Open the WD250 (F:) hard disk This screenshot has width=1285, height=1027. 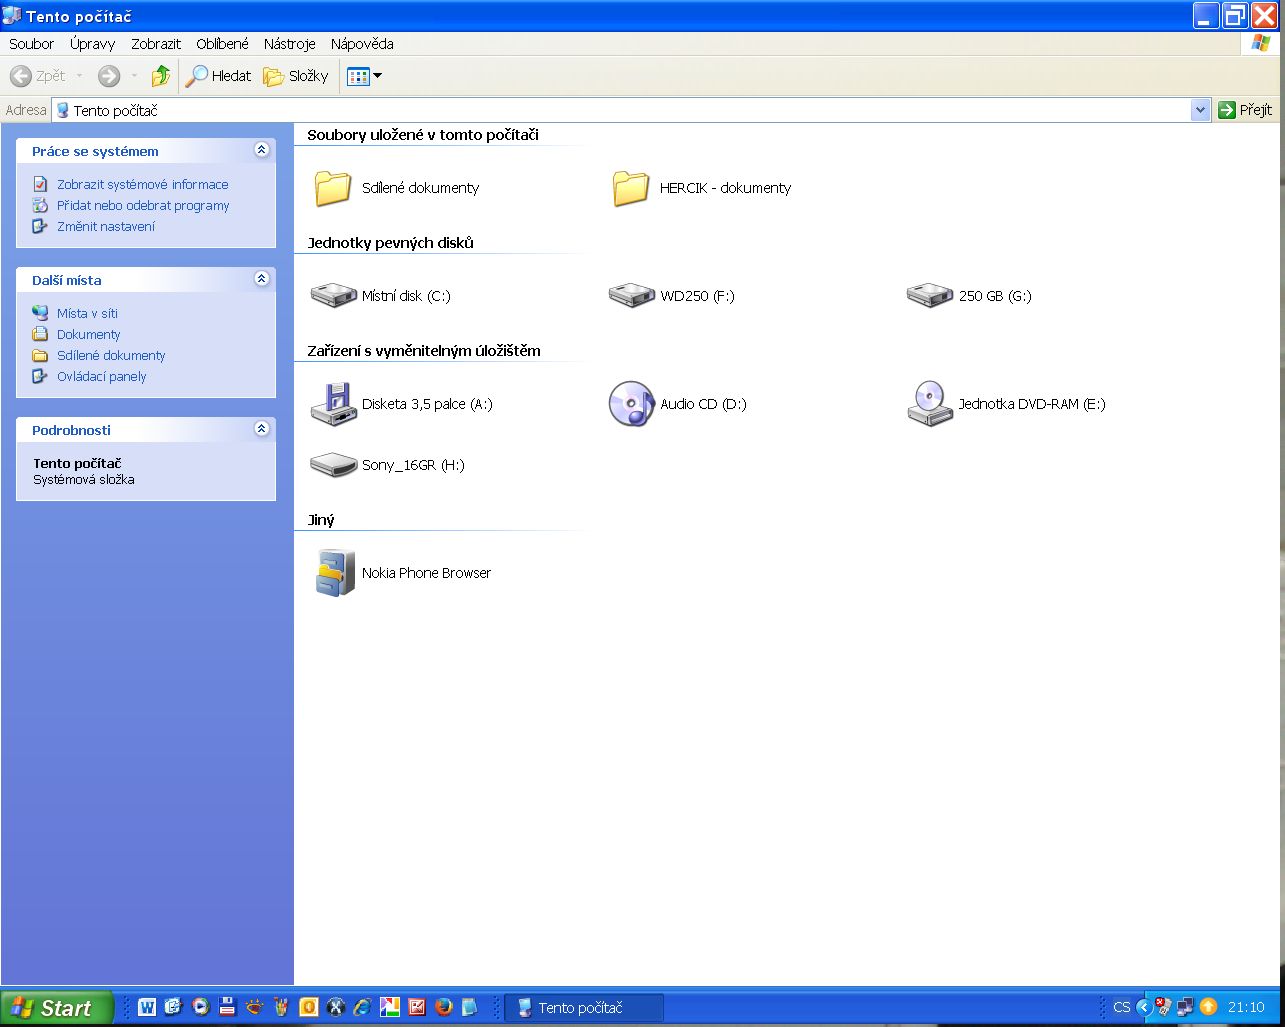pos(631,295)
